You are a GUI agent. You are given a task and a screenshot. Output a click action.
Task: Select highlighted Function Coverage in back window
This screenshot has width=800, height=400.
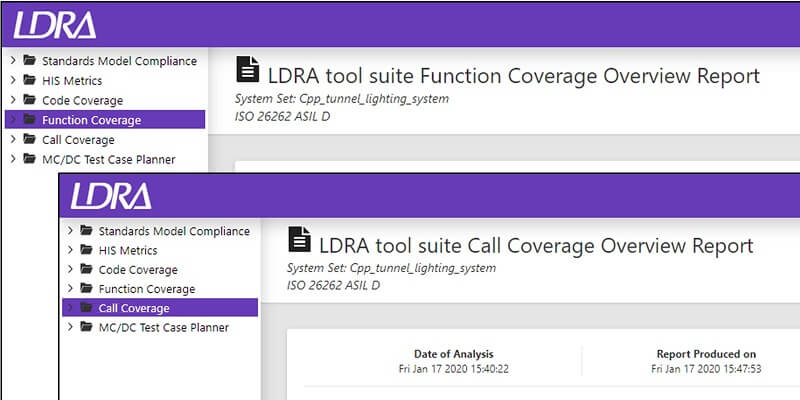(x=105, y=120)
